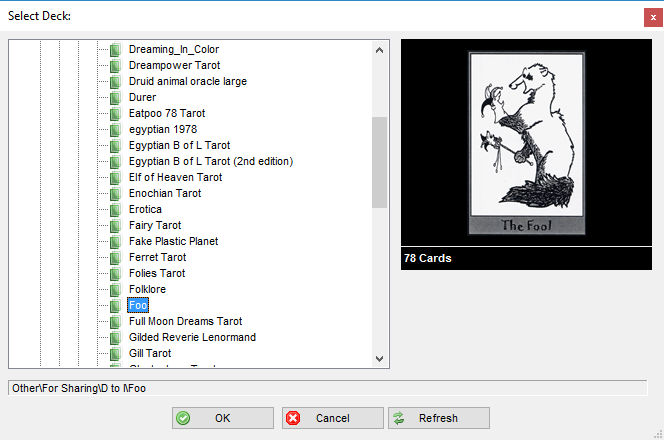Choose Egyptian B of L Tarot (2nd edition)
Image resolution: width=664 pixels, height=440 pixels.
210,162
